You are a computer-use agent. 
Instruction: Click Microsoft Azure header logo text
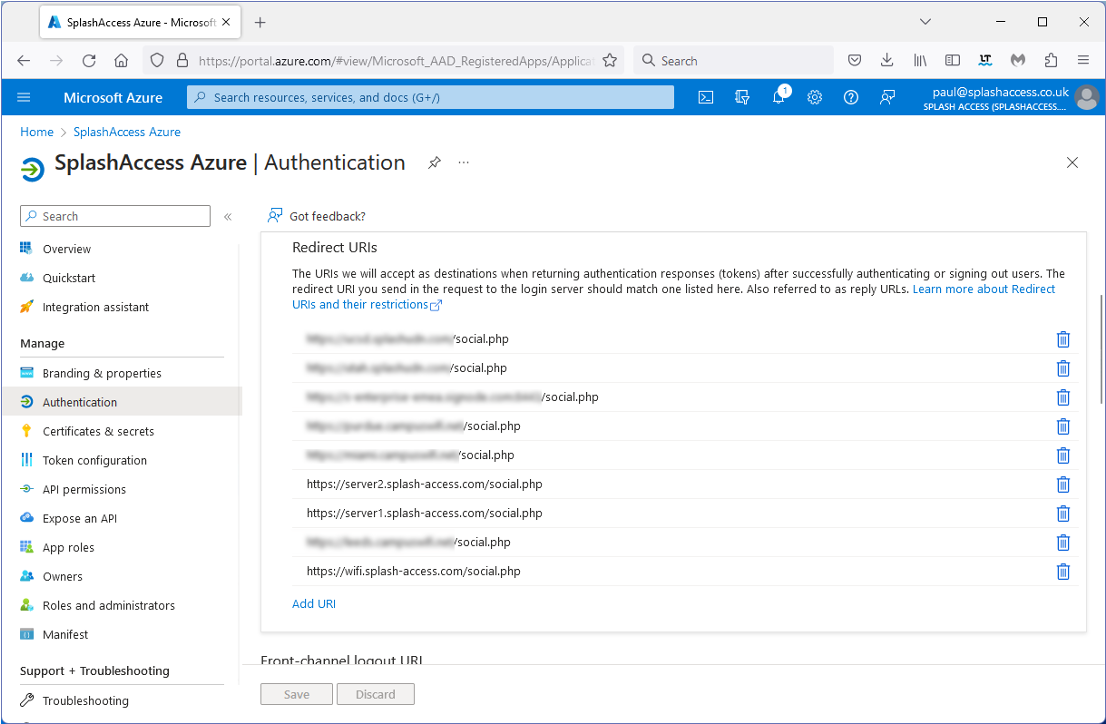pos(113,97)
